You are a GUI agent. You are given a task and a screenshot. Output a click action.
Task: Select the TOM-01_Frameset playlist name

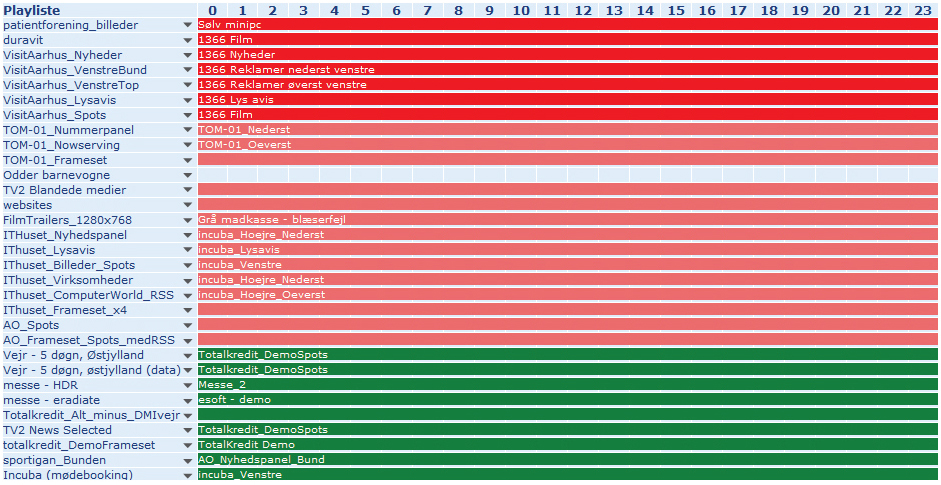[53, 160]
